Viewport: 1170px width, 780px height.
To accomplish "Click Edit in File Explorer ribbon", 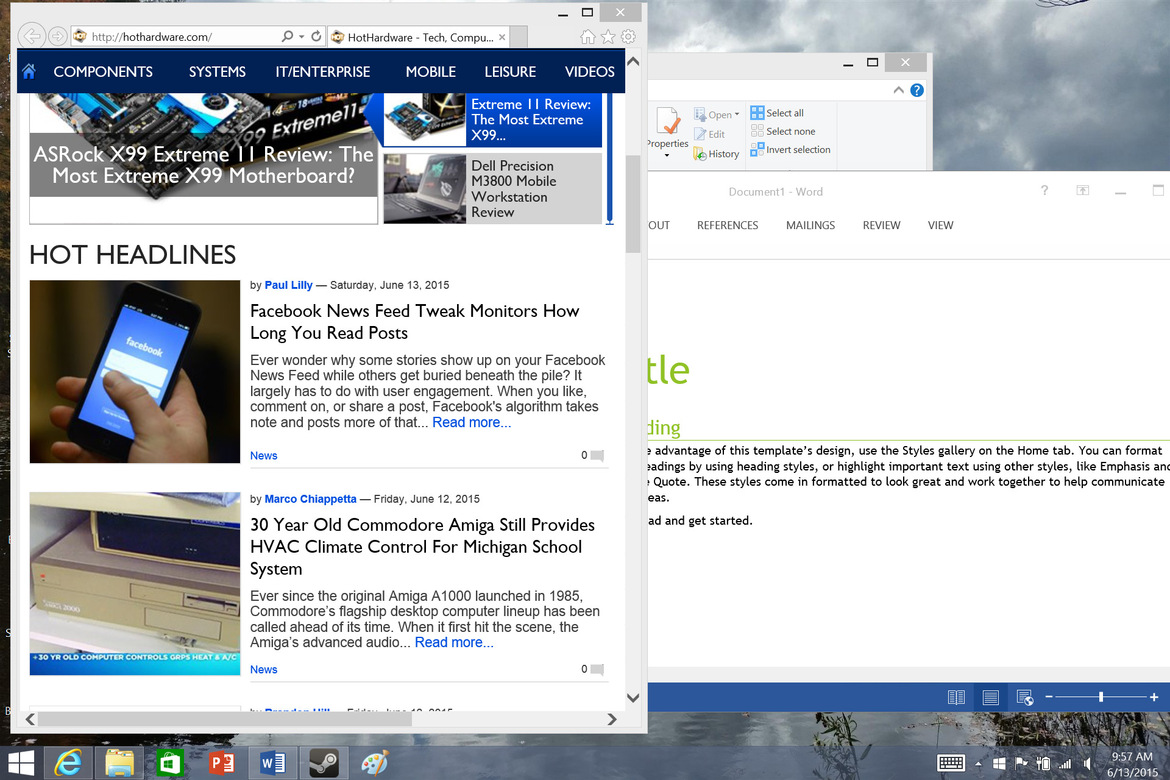I will (709, 134).
